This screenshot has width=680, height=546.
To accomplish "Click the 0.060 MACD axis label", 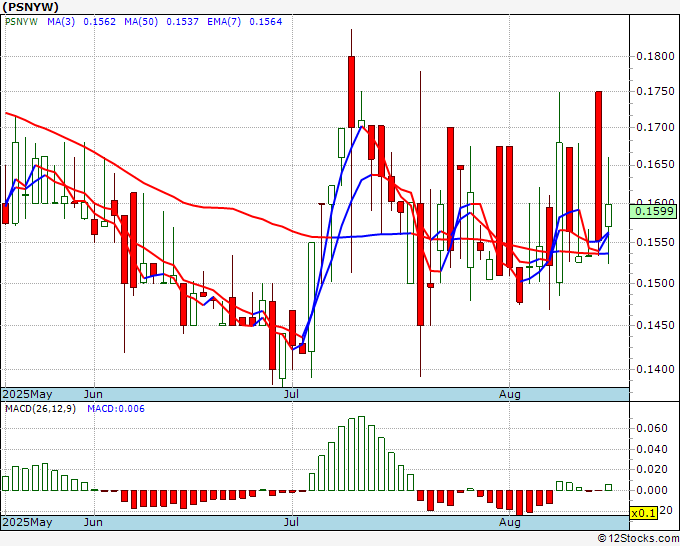I will [x=652, y=428].
